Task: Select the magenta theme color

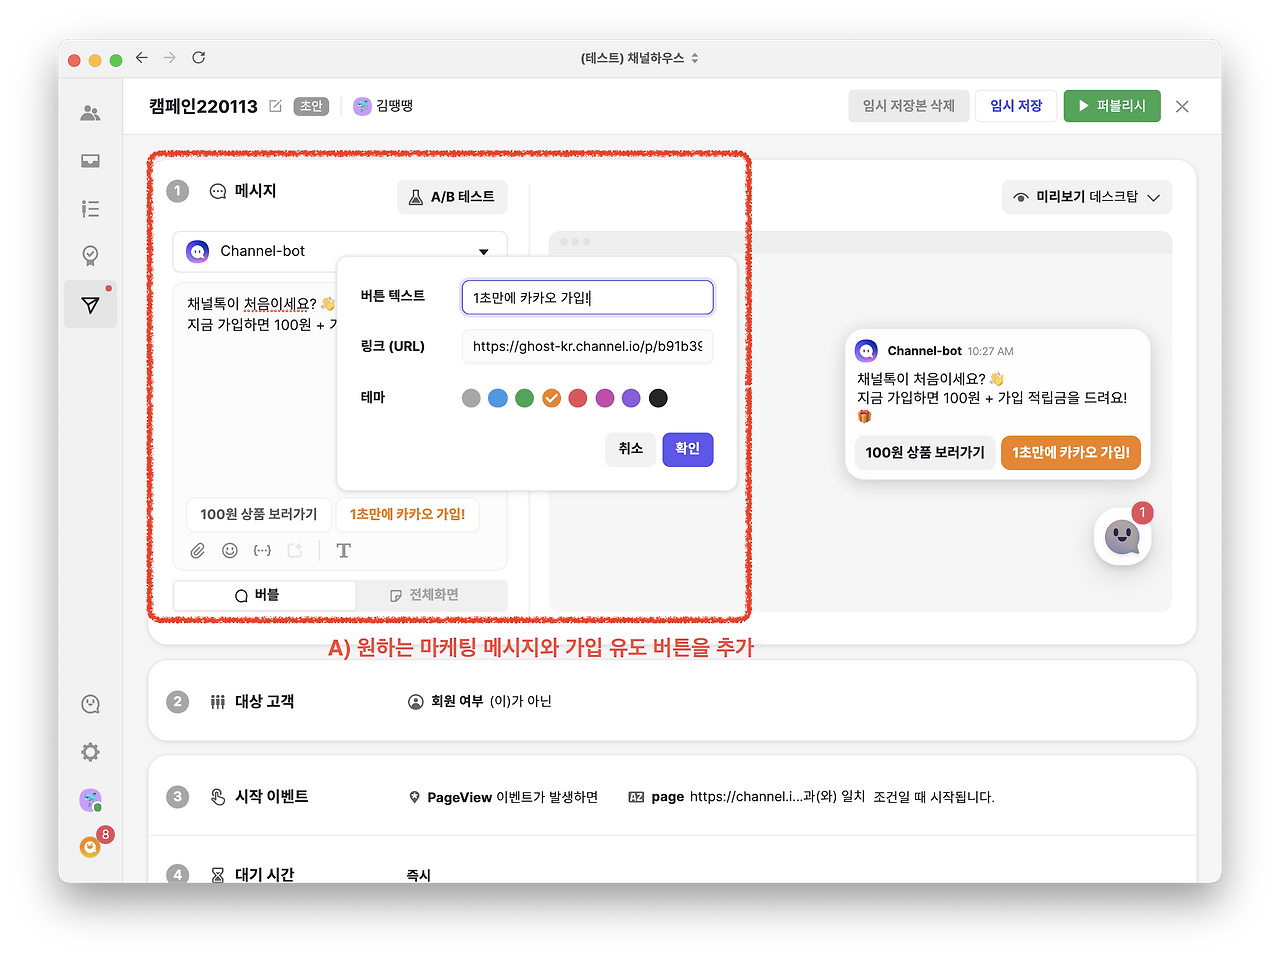Action: pyautogui.click(x=605, y=398)
